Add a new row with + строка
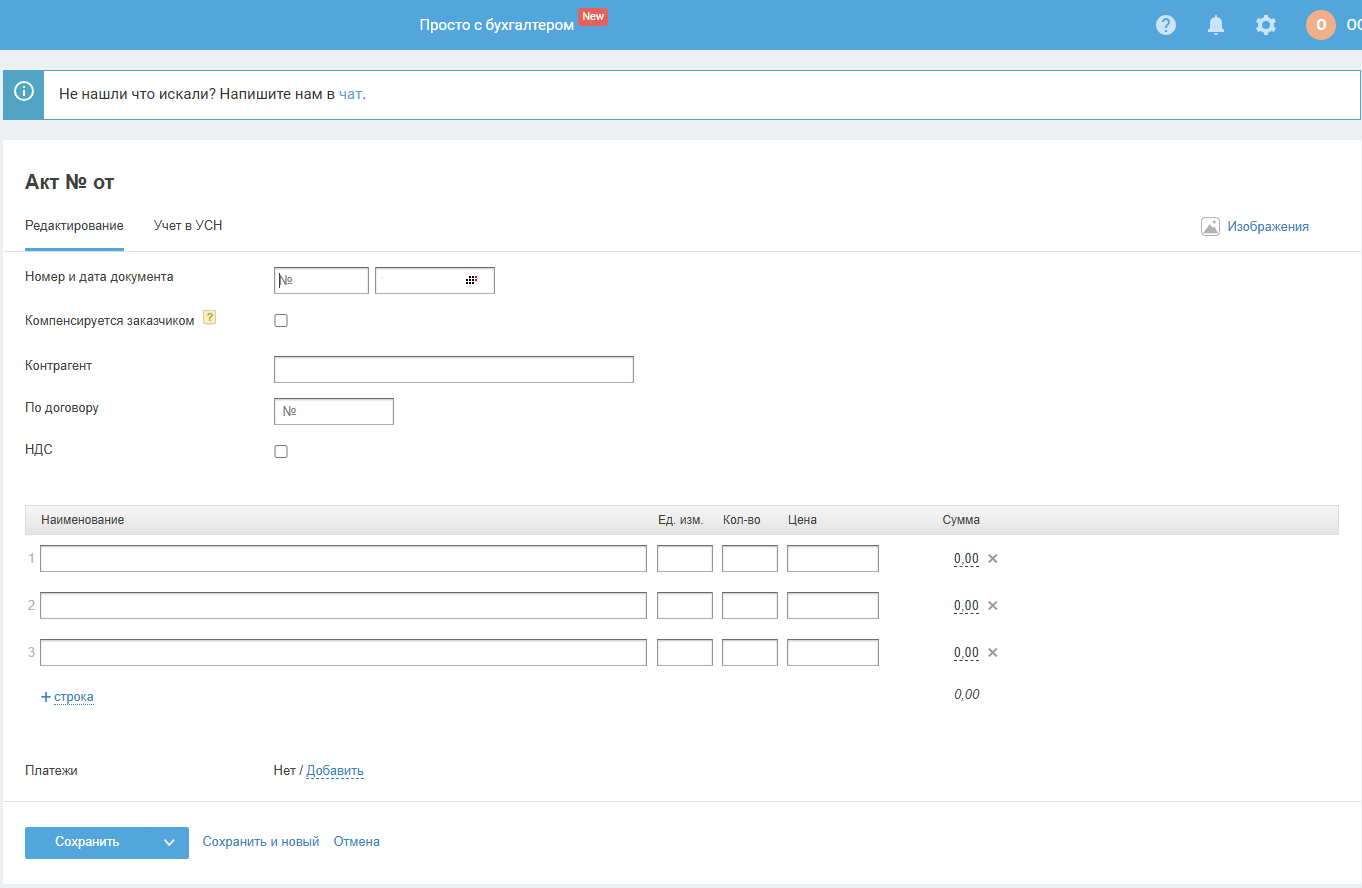The width and height of the screenshot is (1362, 888). coord(68,697)
